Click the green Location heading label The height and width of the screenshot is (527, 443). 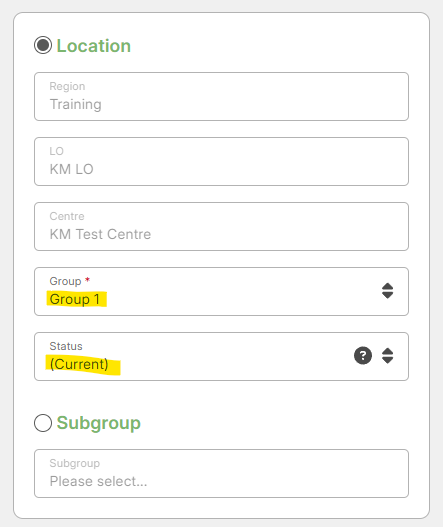[x=93, y=46]
